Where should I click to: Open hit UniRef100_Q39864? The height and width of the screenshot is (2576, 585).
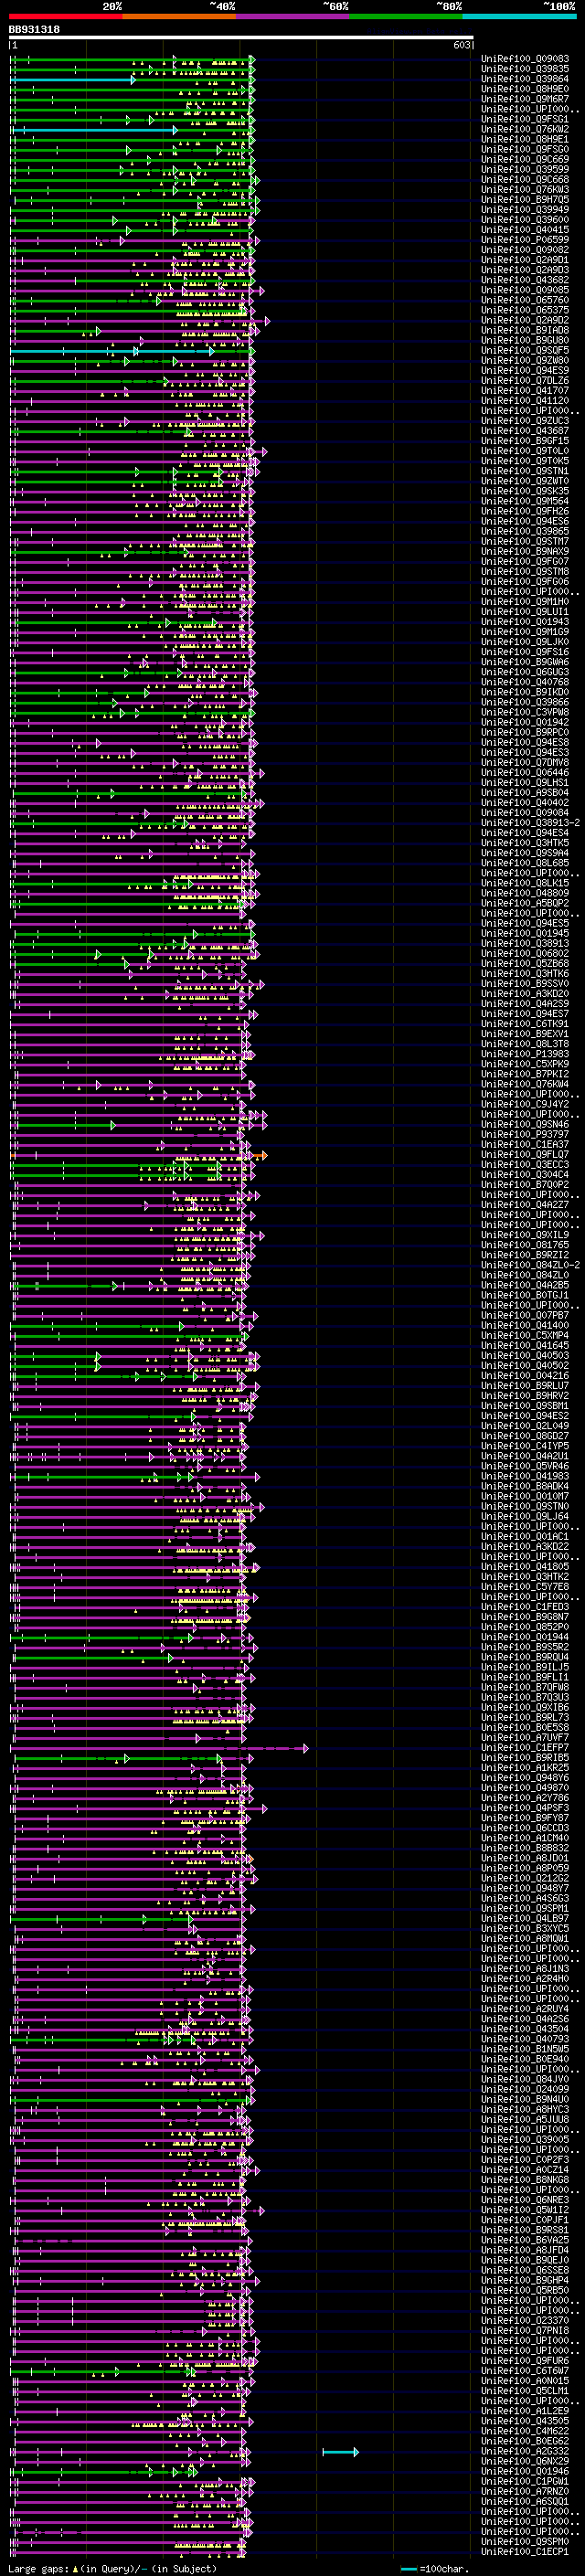tap(525, 79)
